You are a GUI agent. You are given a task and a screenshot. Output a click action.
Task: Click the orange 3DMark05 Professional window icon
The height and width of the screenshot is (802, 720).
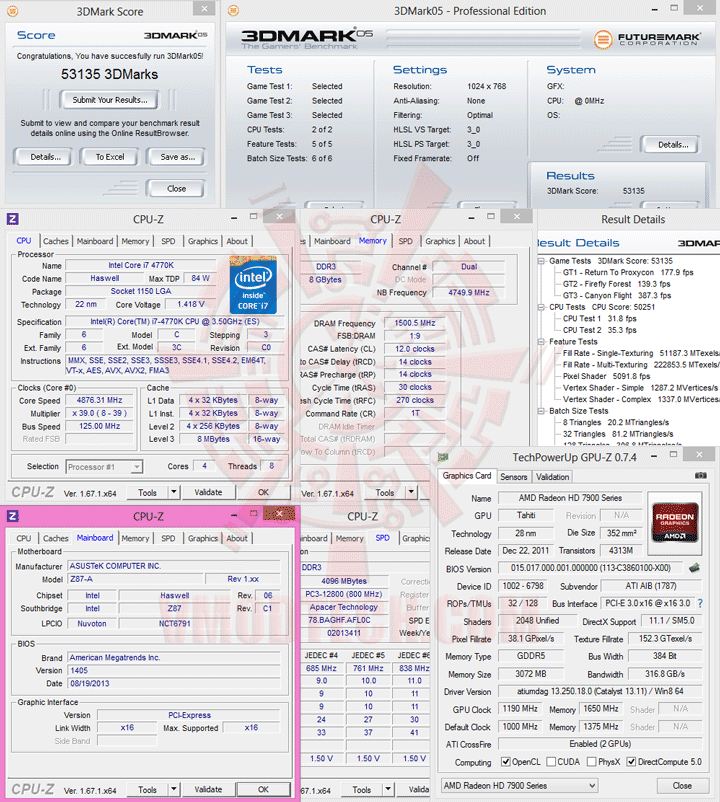click(x=233, y=10)
